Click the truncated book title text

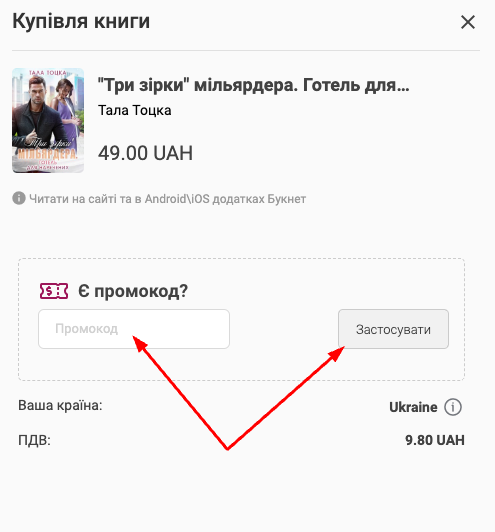(253, 85)
